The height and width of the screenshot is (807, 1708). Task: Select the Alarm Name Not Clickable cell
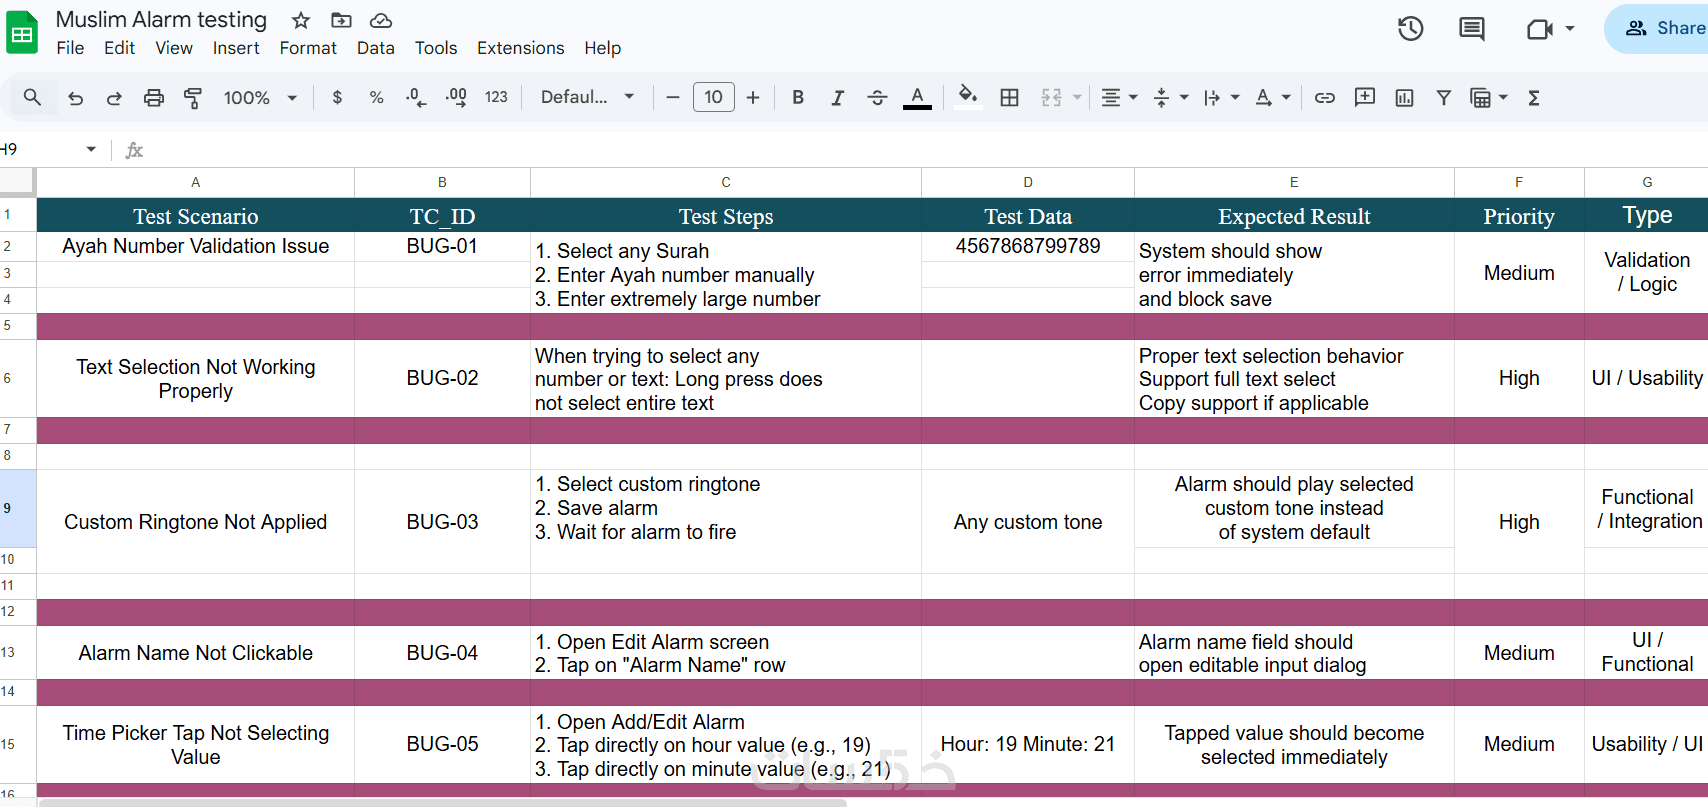(196, 653)
